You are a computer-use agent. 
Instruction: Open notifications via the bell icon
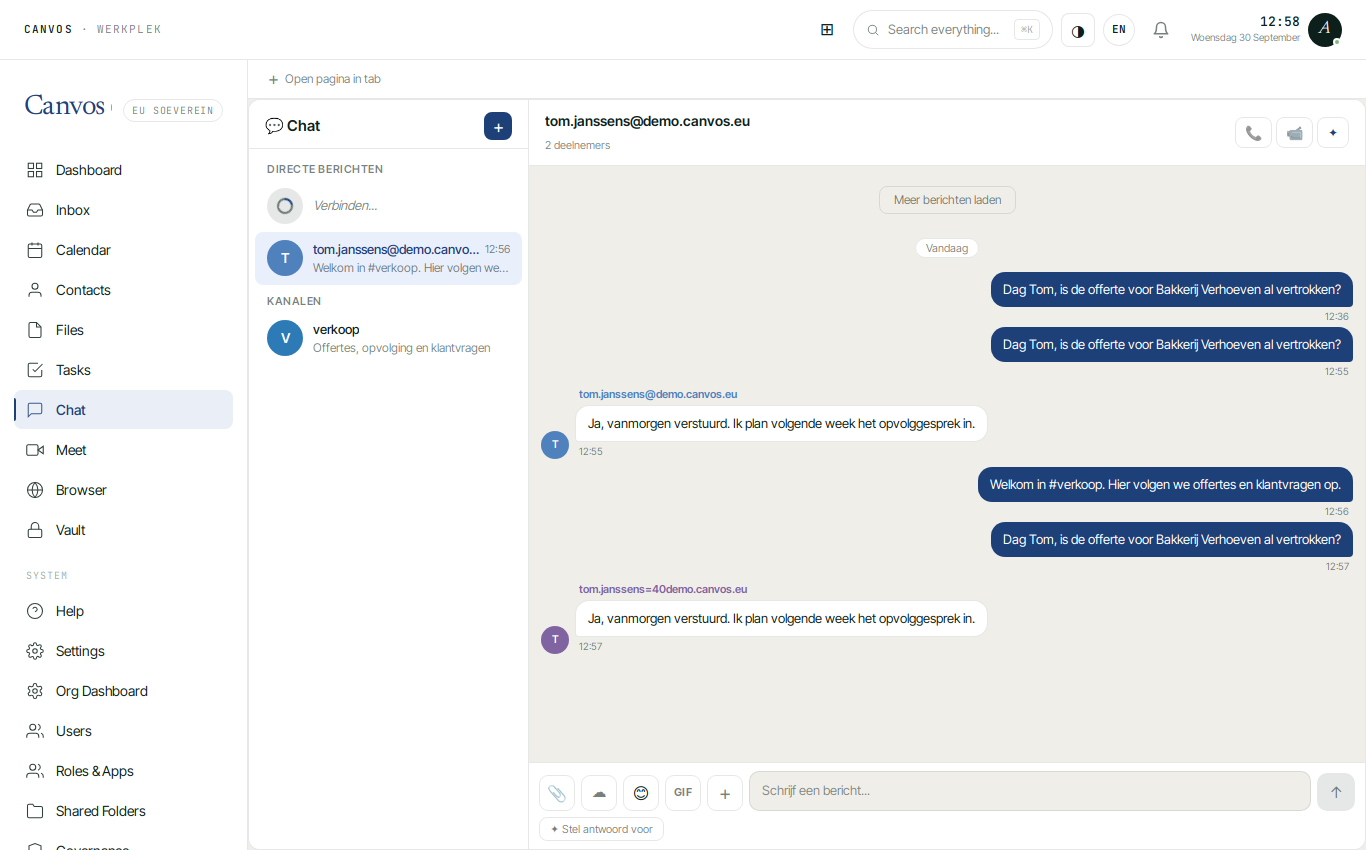tap(1161, 30)
